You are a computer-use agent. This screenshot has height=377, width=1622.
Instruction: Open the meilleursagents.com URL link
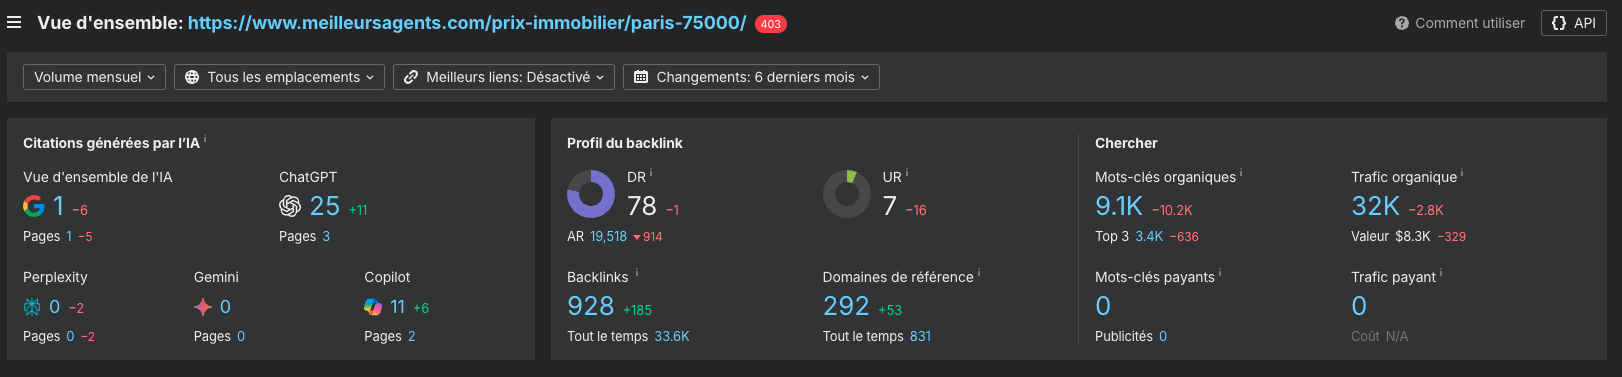click(x=467, y=22)
